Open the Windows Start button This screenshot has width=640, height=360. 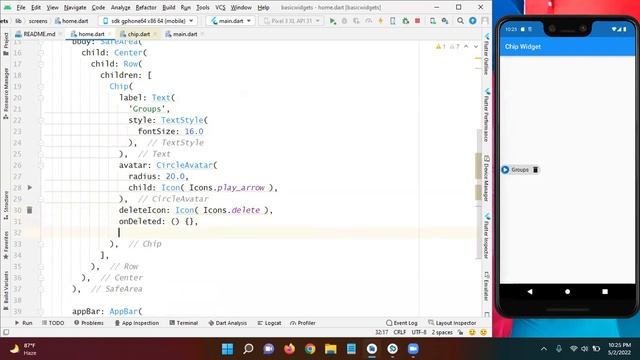click(x=227, y=349)
